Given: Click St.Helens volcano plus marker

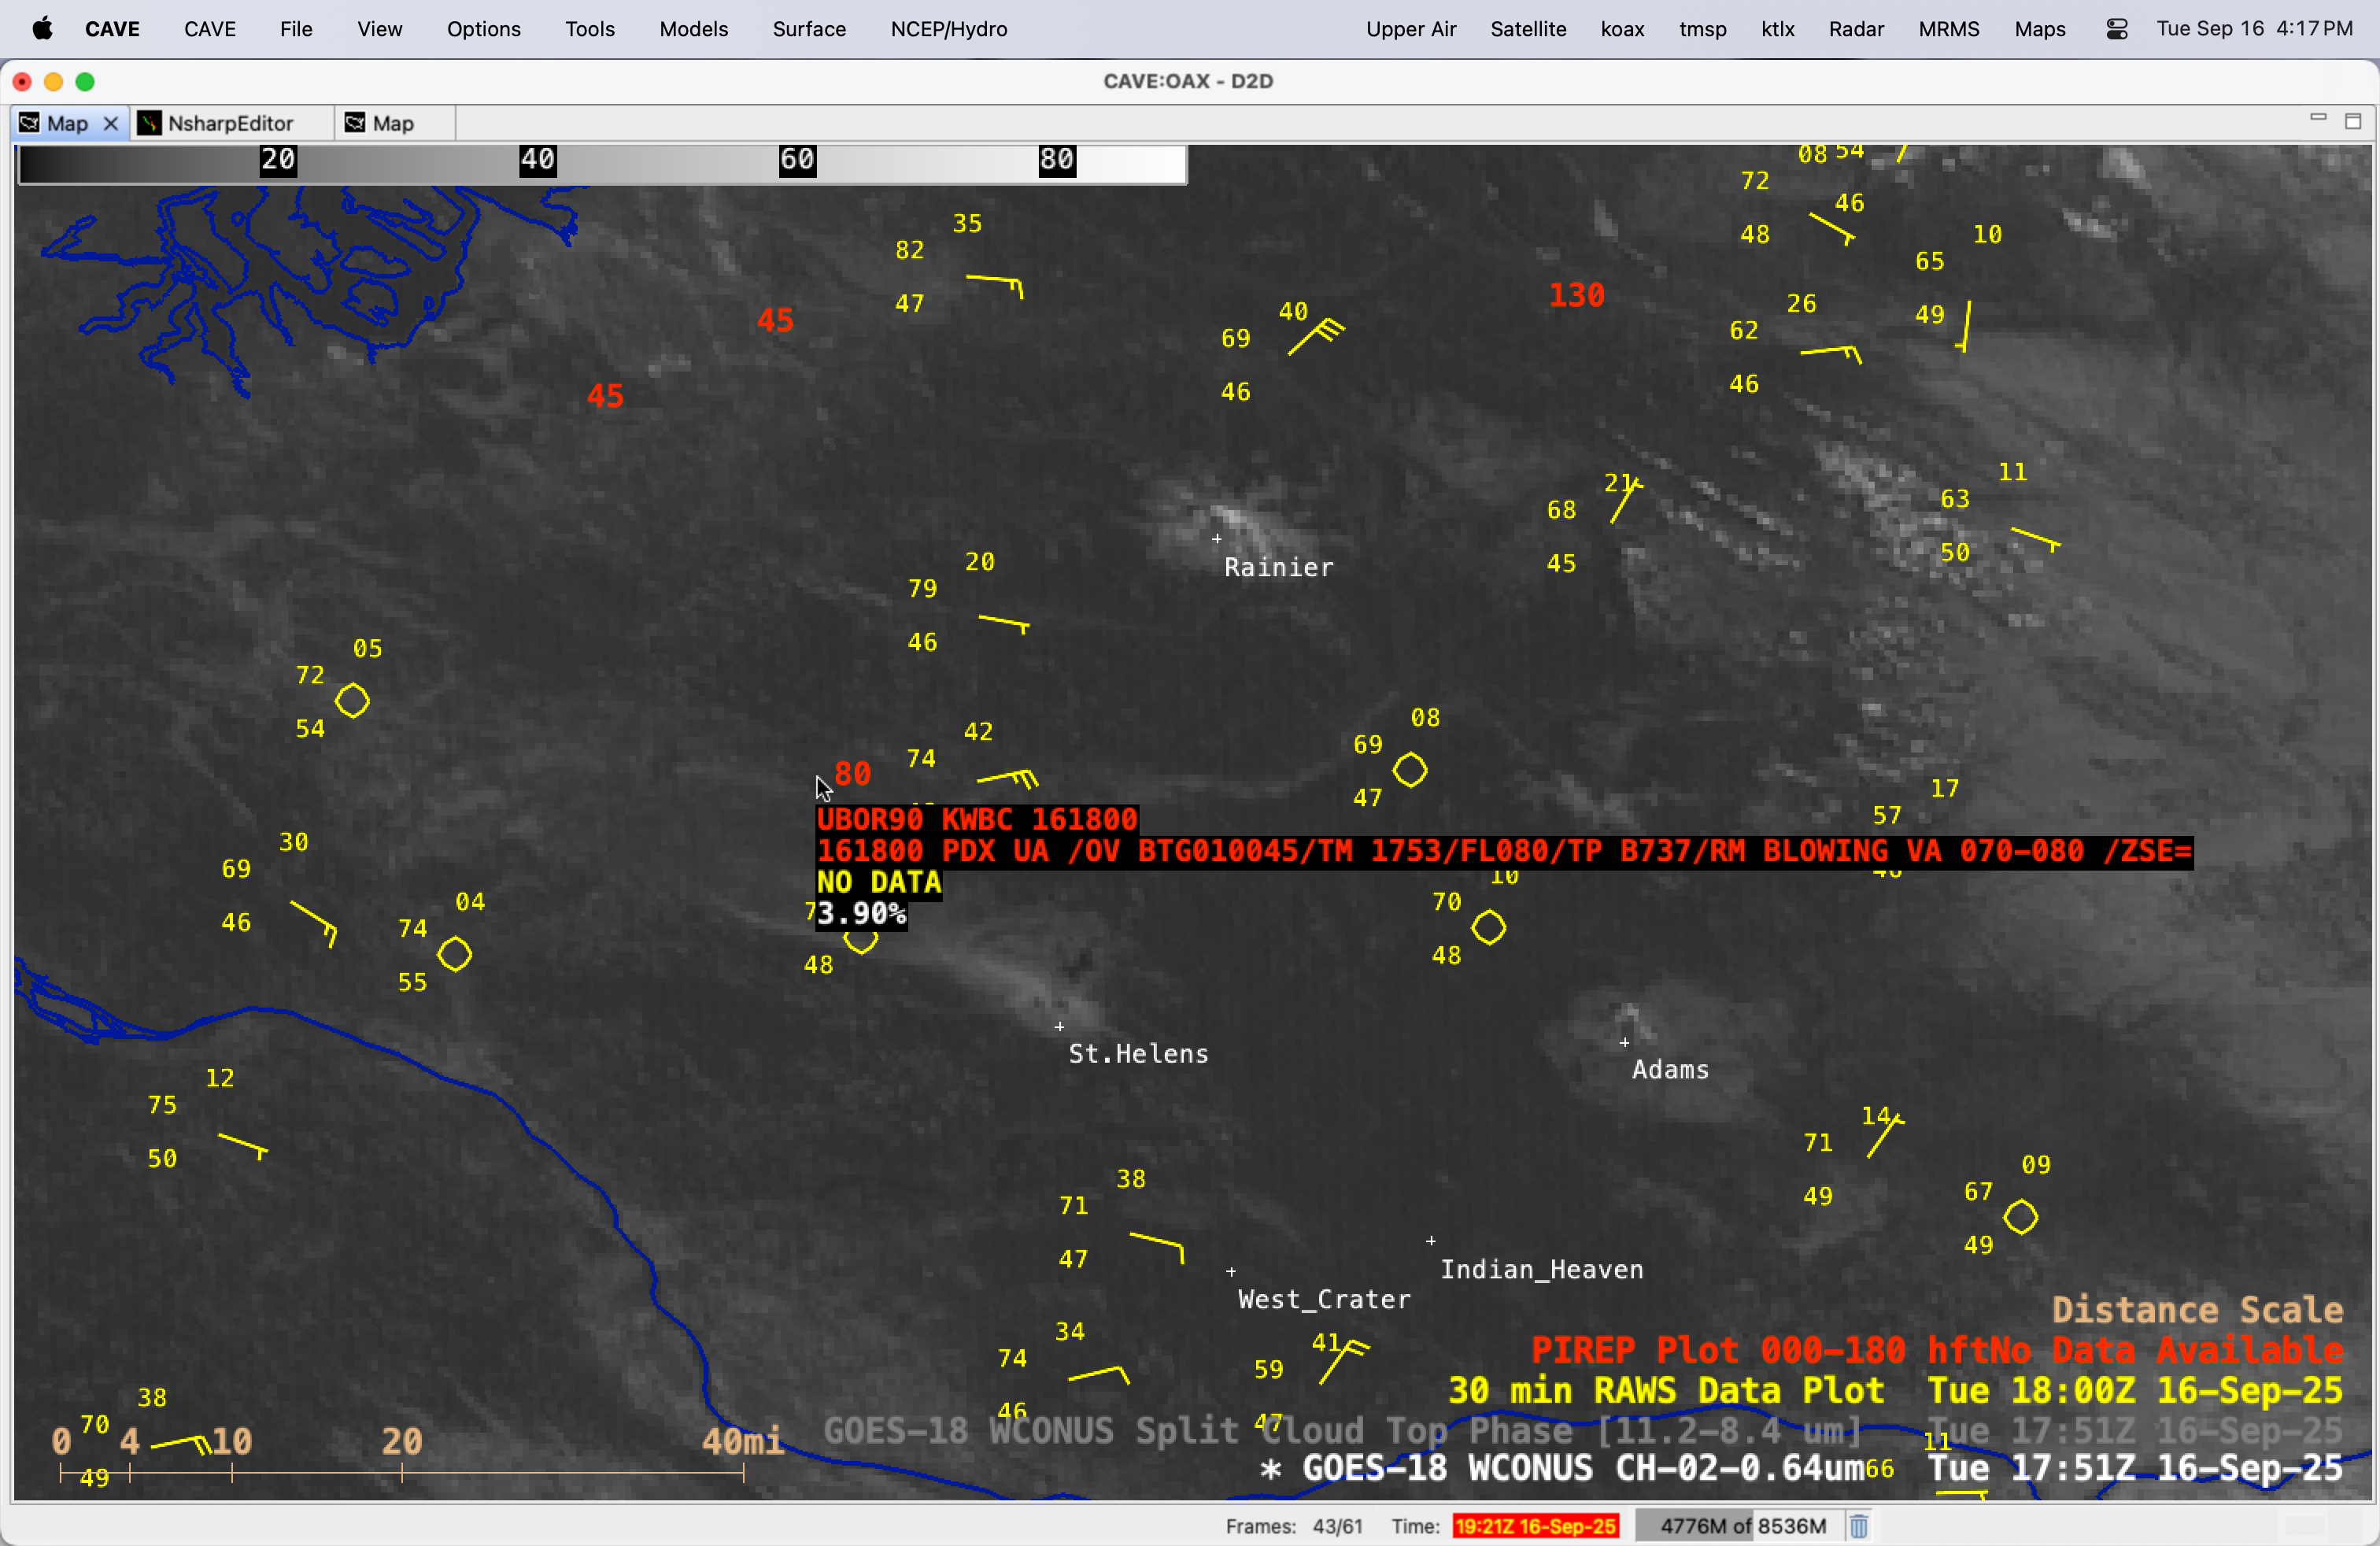Looking at the screenshot, I should pos(1059,1027).
